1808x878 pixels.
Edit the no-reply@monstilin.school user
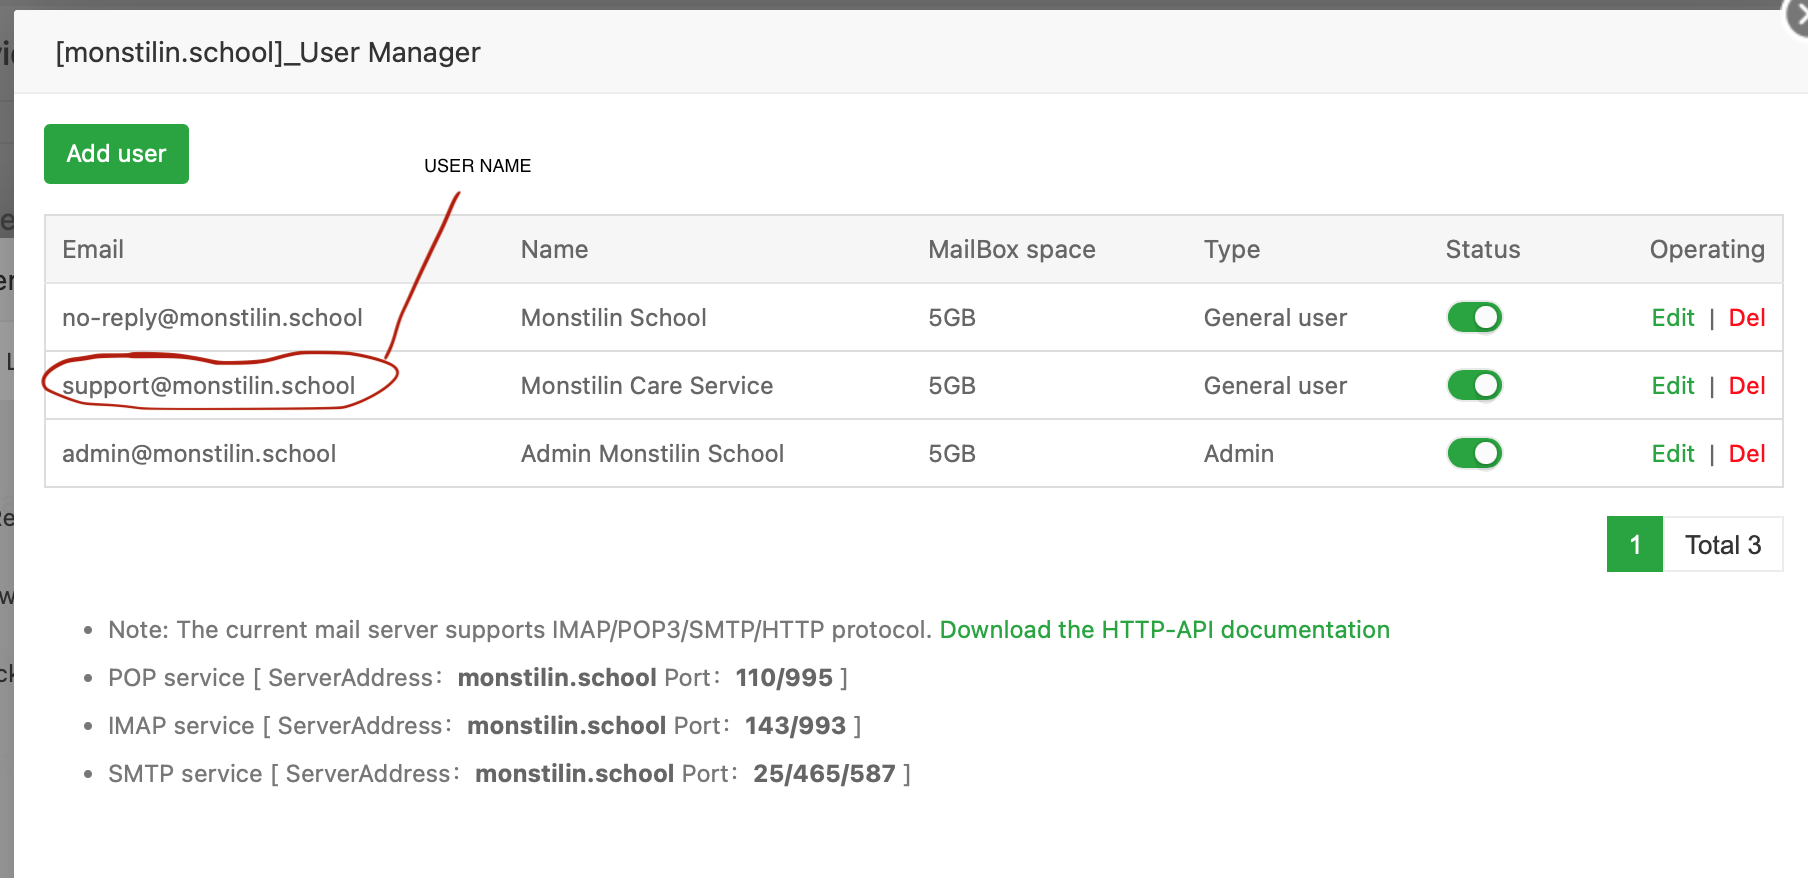pyautogui.click(x=1672, y=318)
